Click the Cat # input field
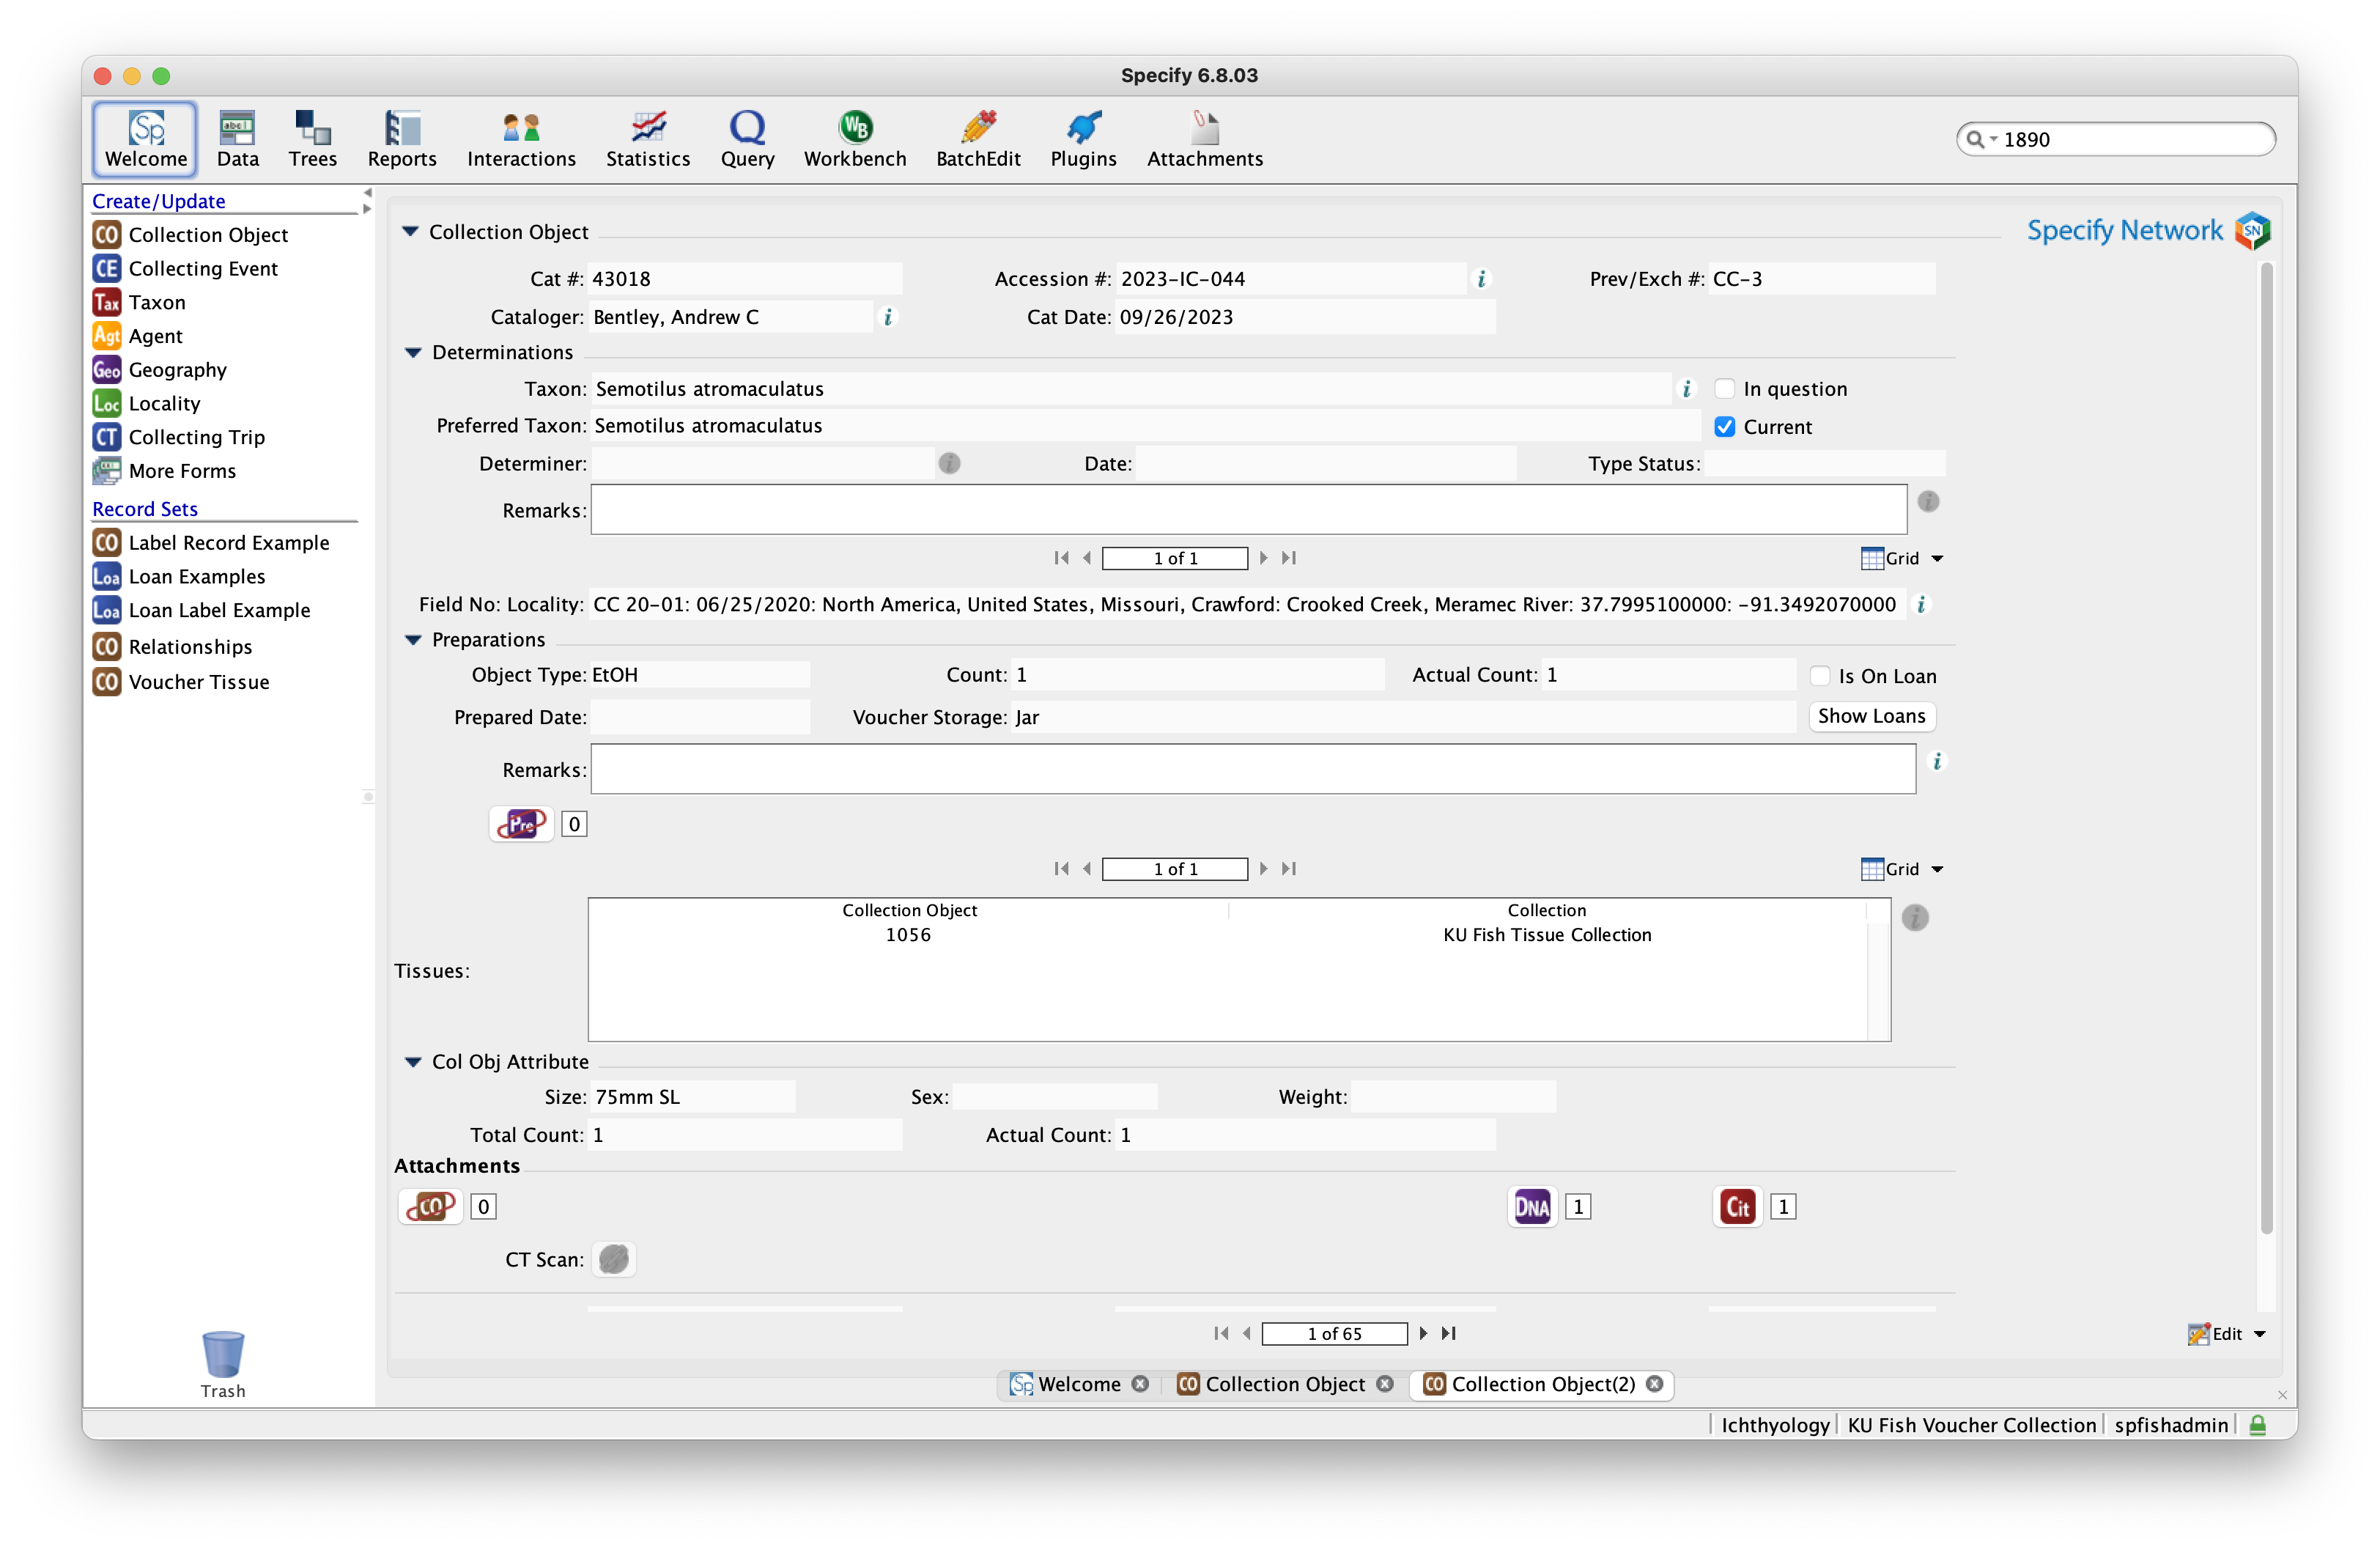Screen dimensions: 2380x1548 745,279
